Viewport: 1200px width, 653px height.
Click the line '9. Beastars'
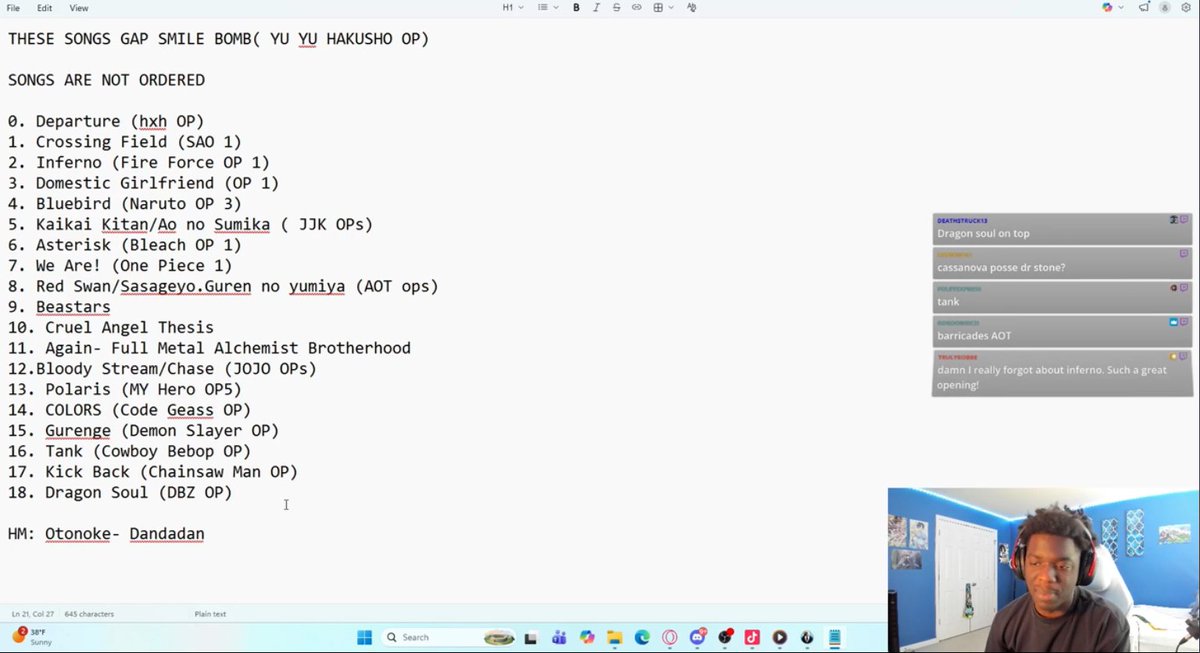[x=59, y=307]
